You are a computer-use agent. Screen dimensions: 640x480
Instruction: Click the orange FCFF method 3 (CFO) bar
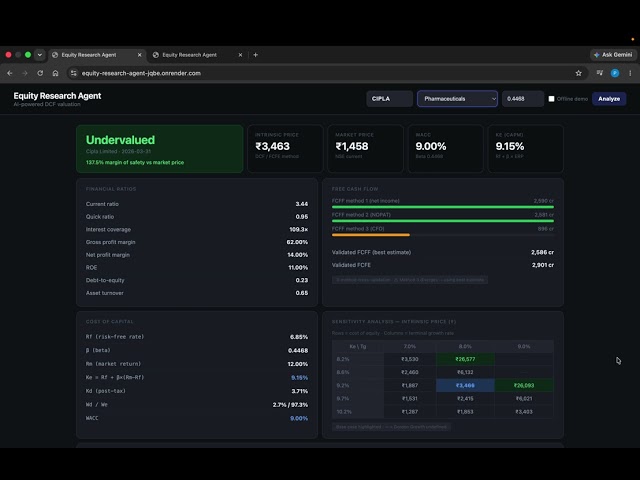(x=371, y=235)
